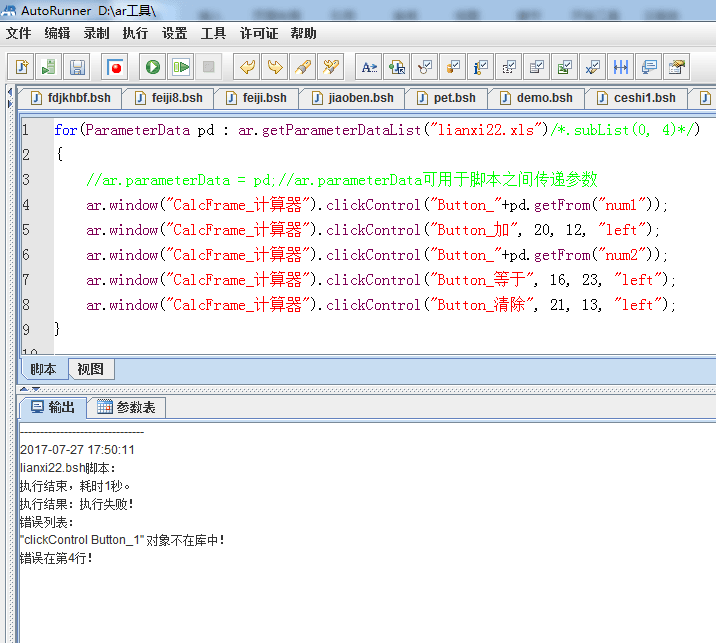Click the redo arrow icon
Image resolution: width=716 pixels, height=643 pixels.
click(x=275, y=67)
